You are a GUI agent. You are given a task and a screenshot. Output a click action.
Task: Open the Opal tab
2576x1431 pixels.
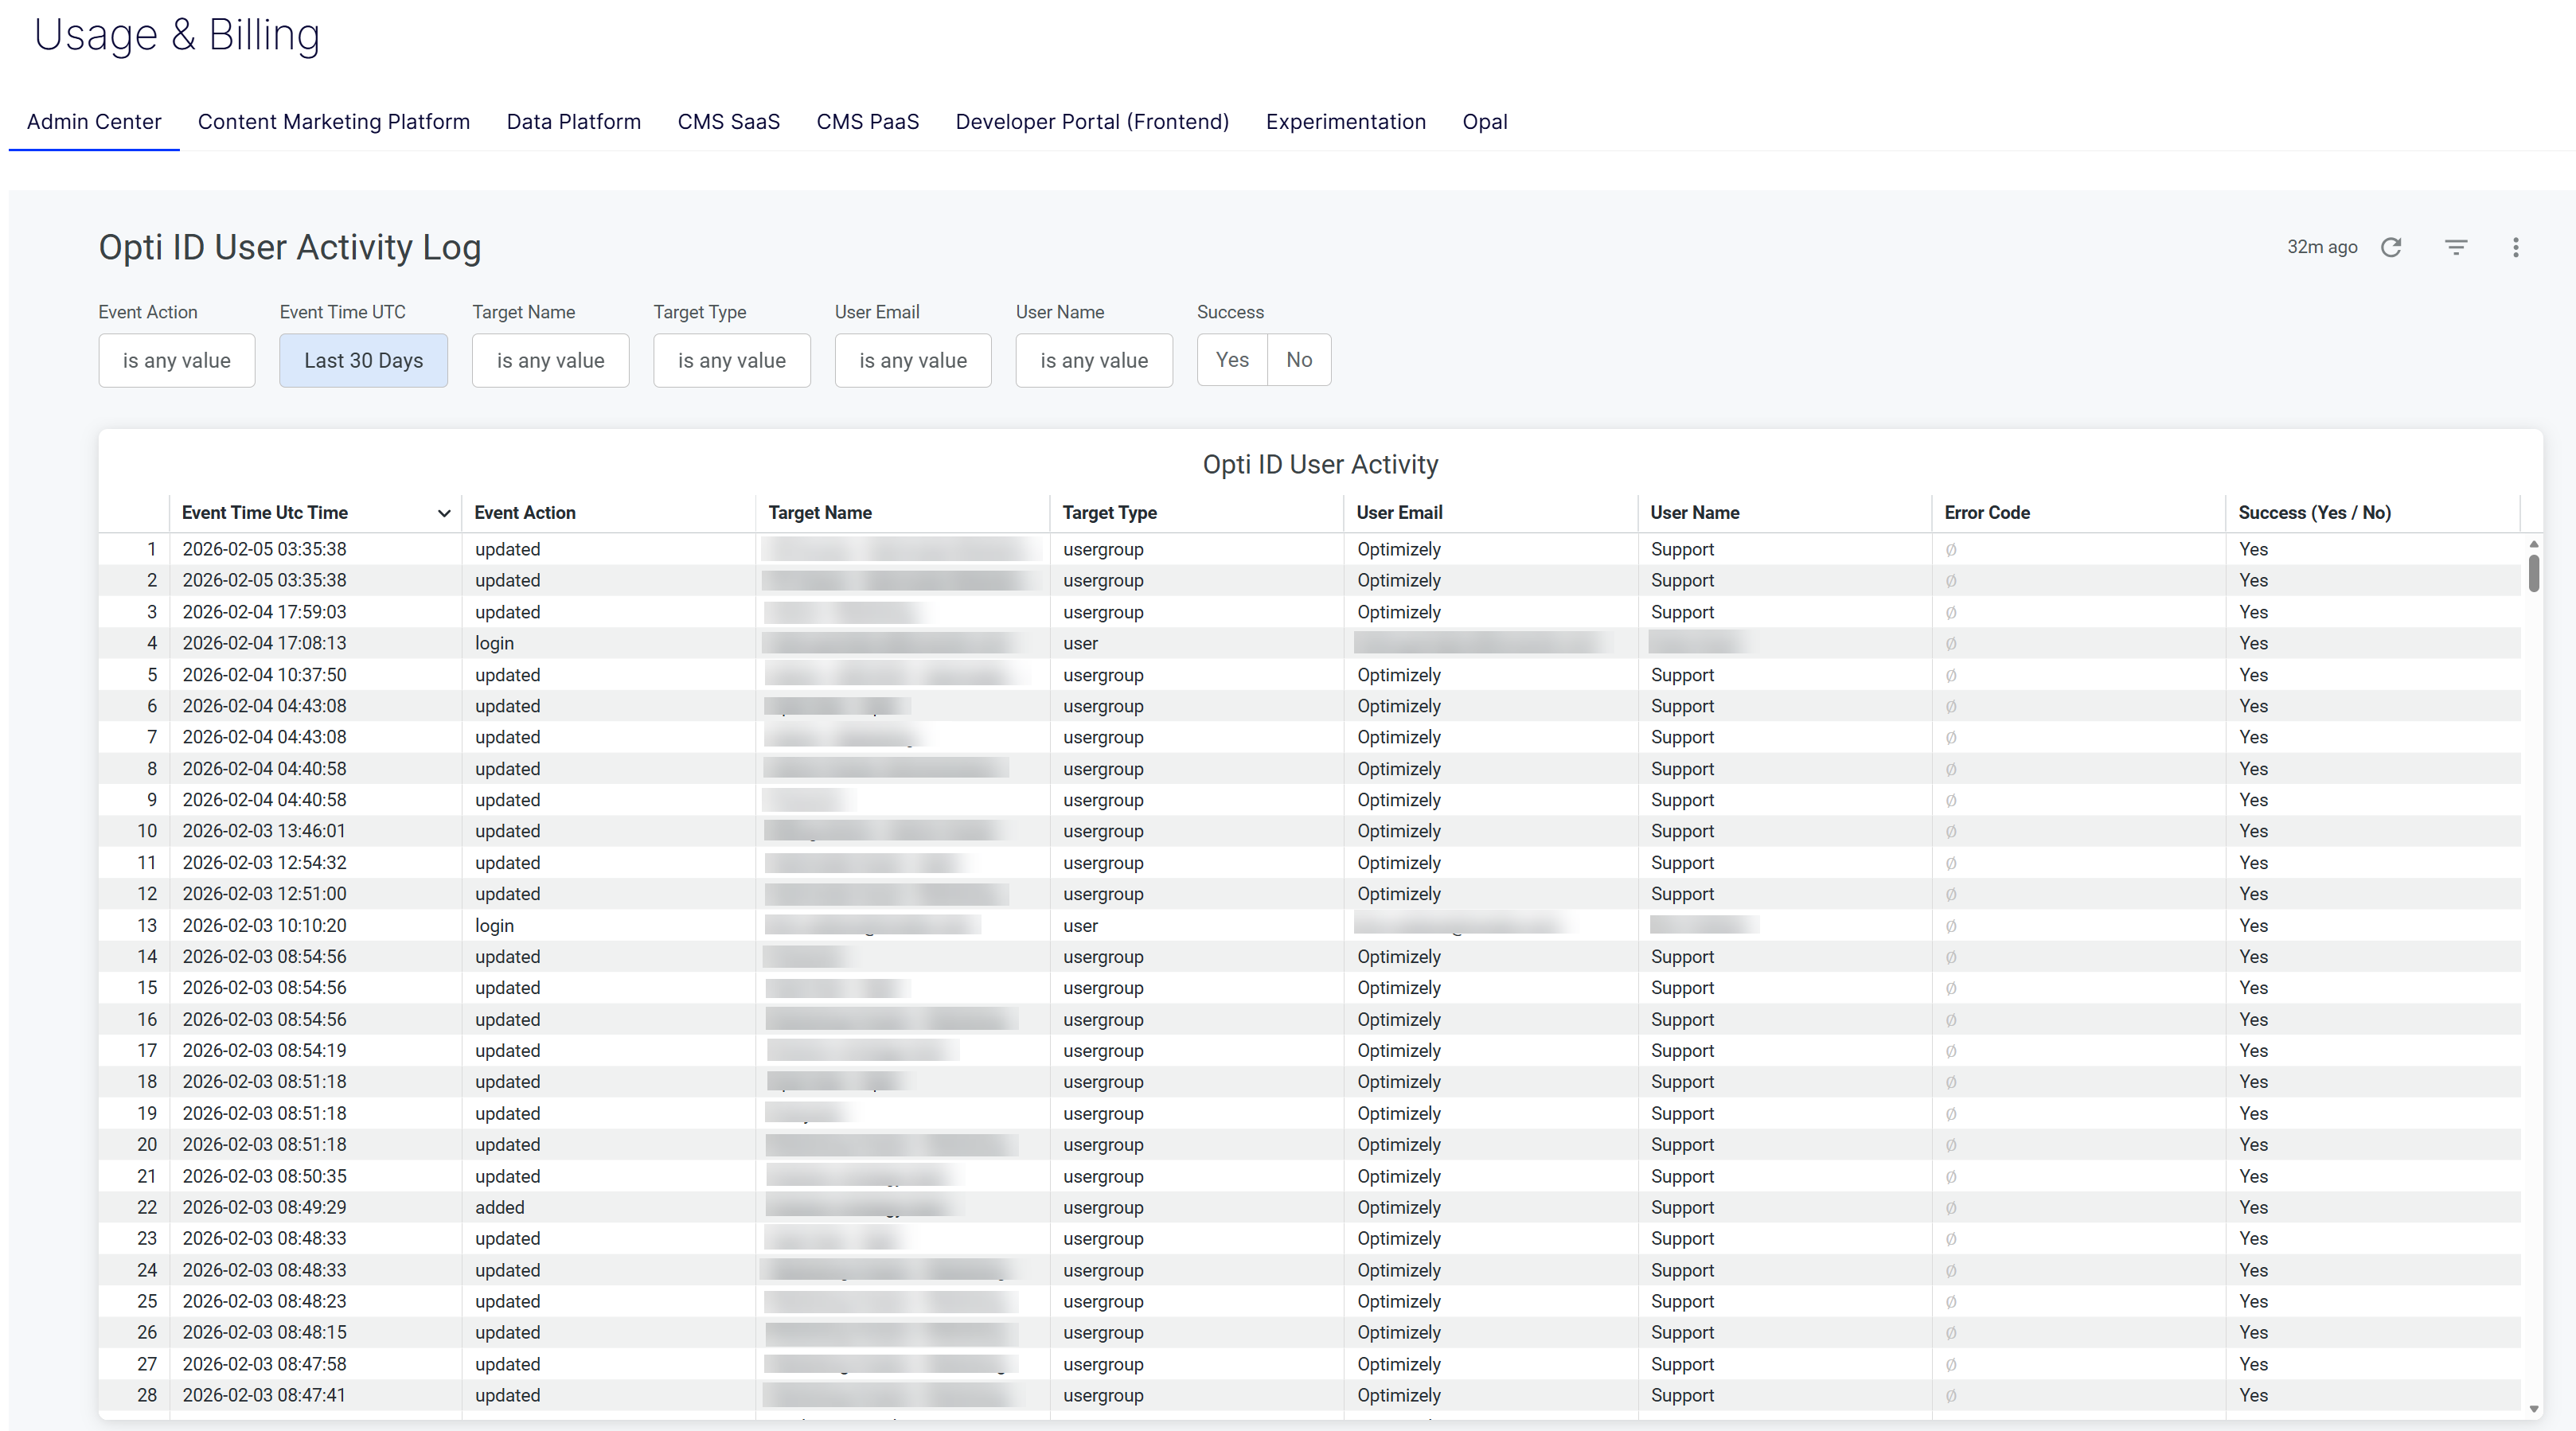pyautogui.click(x=1484, y=122)
